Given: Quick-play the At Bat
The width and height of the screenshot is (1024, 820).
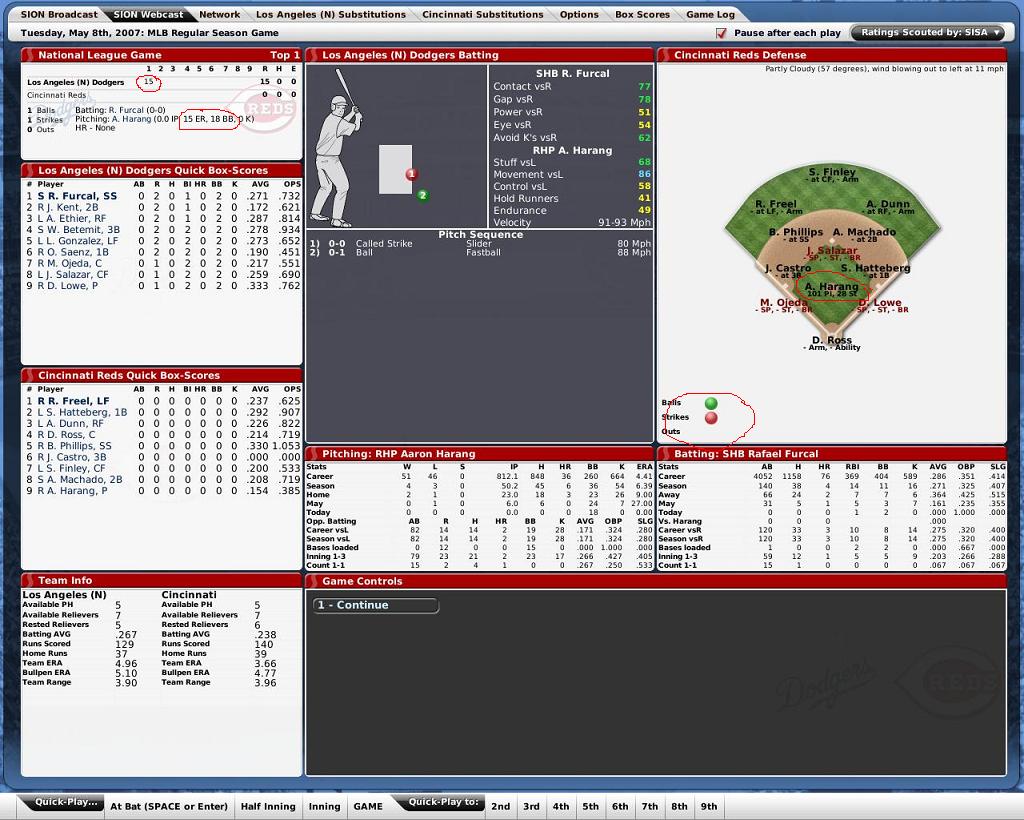Looking at the screenshot, I should tap(169, 806).
